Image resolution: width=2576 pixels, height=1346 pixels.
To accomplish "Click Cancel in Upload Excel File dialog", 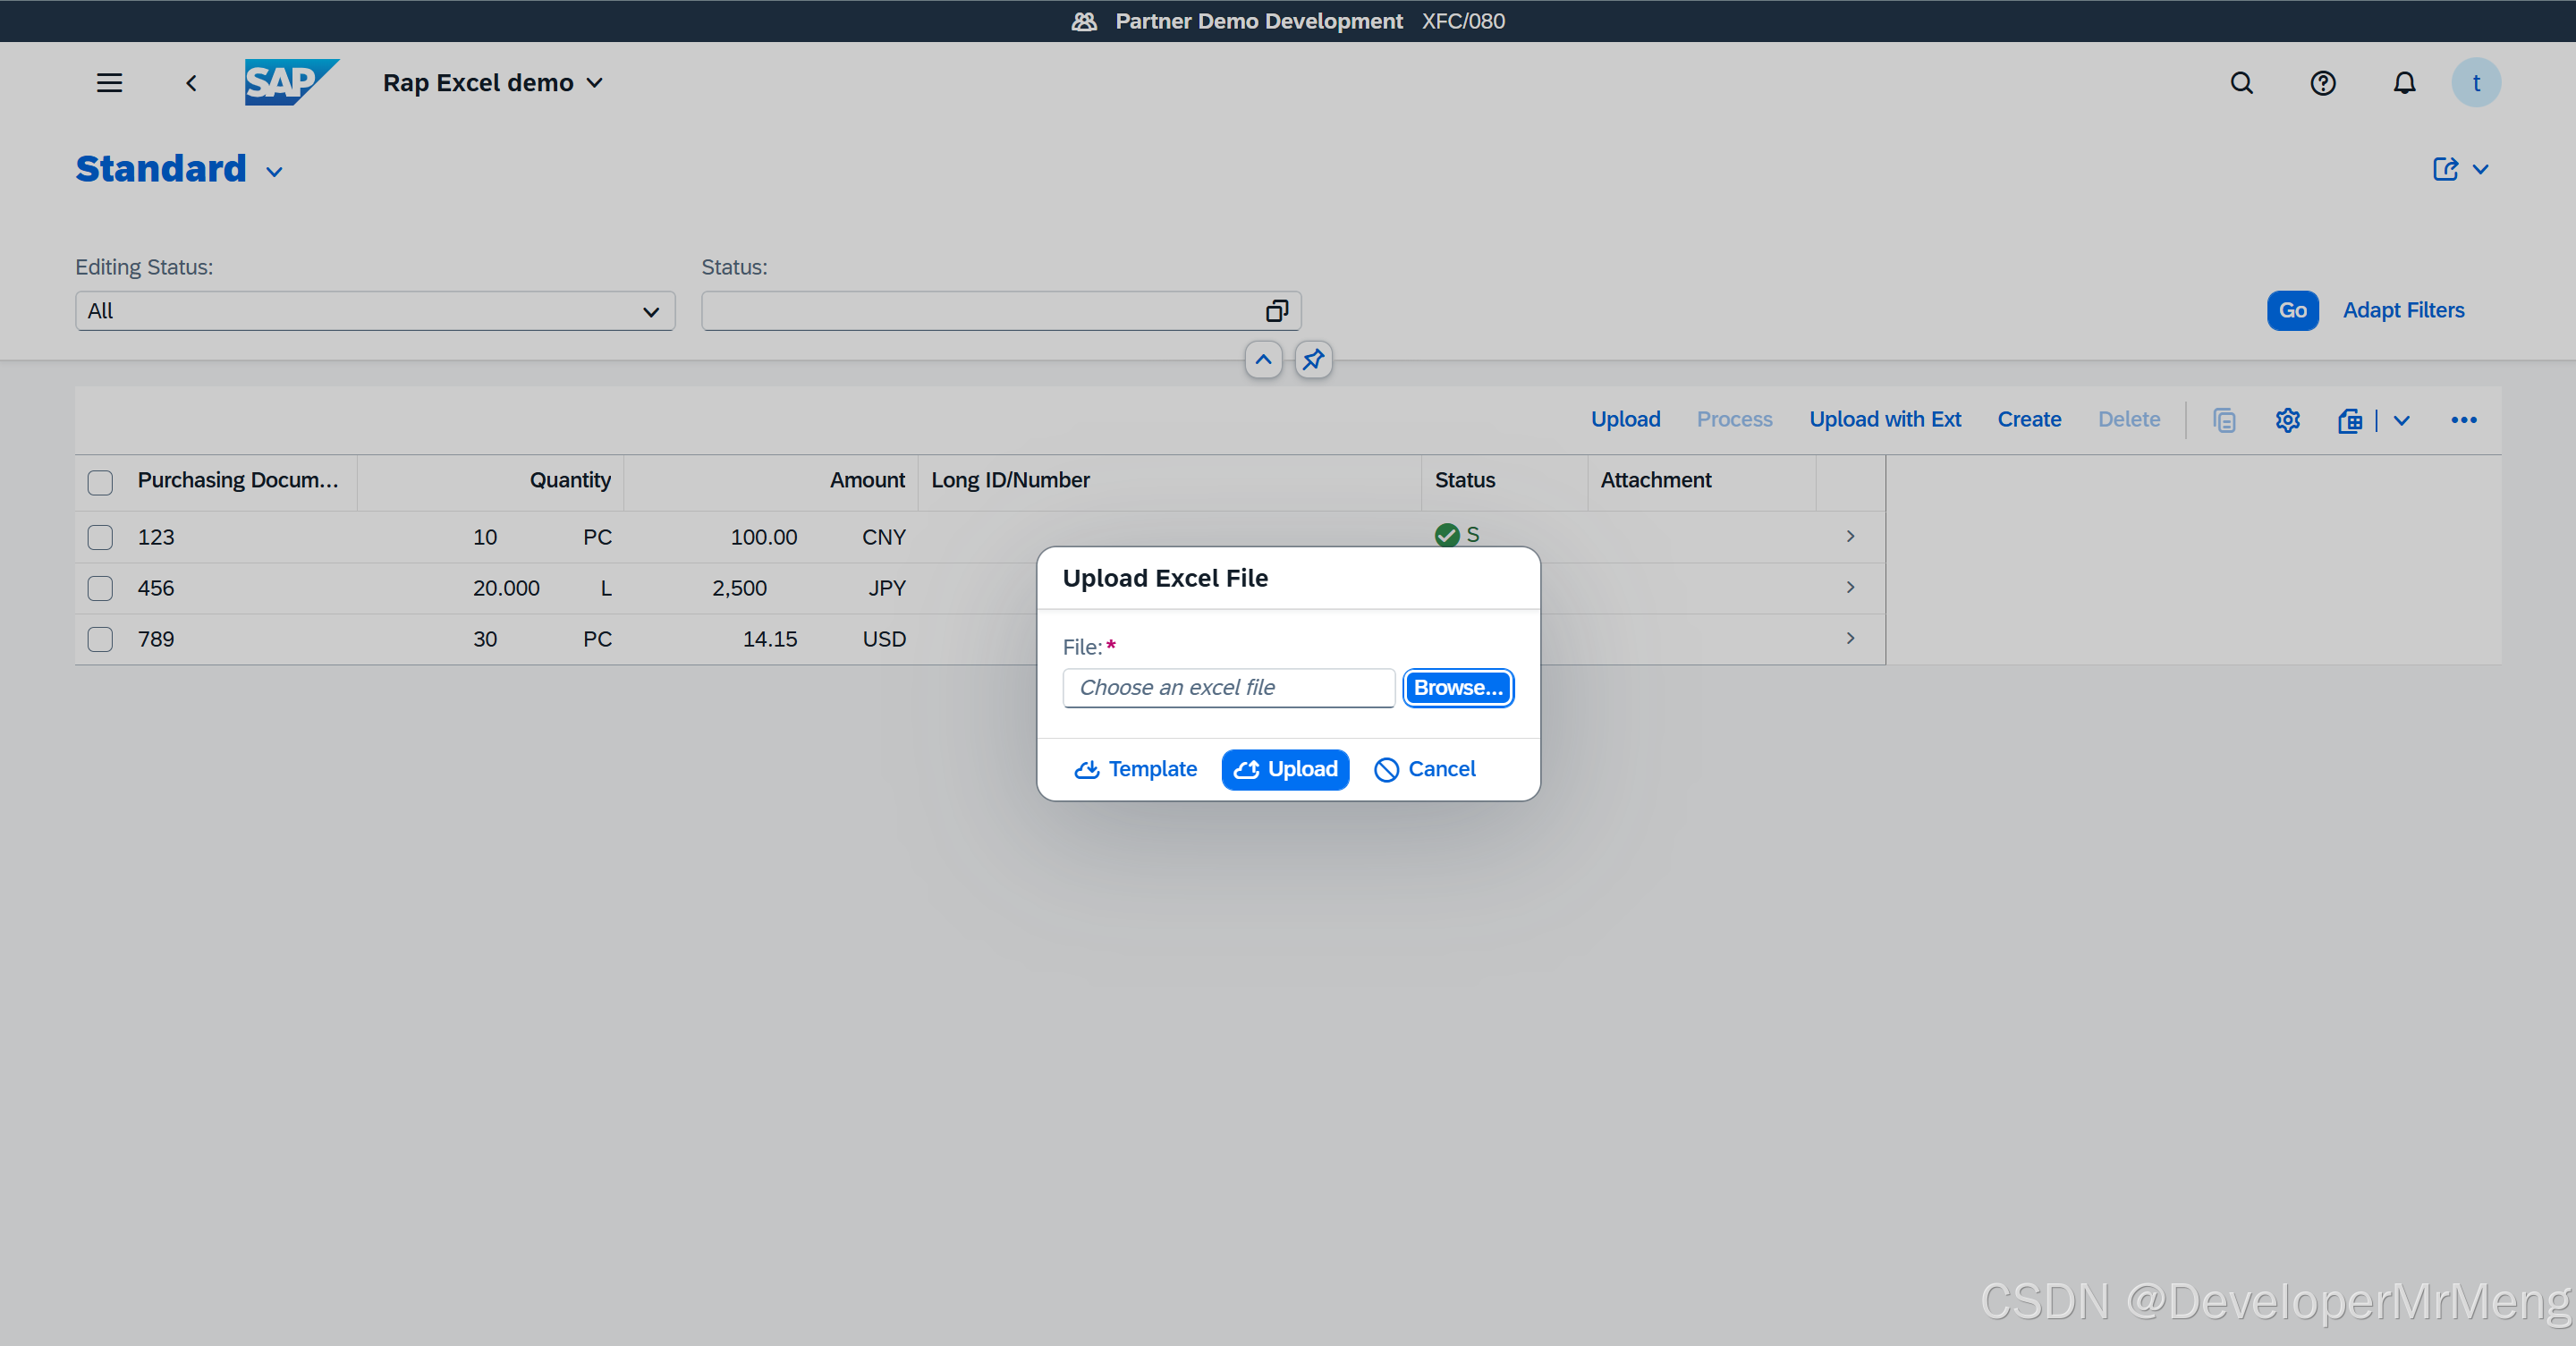I will click(x=1424, y=769).
